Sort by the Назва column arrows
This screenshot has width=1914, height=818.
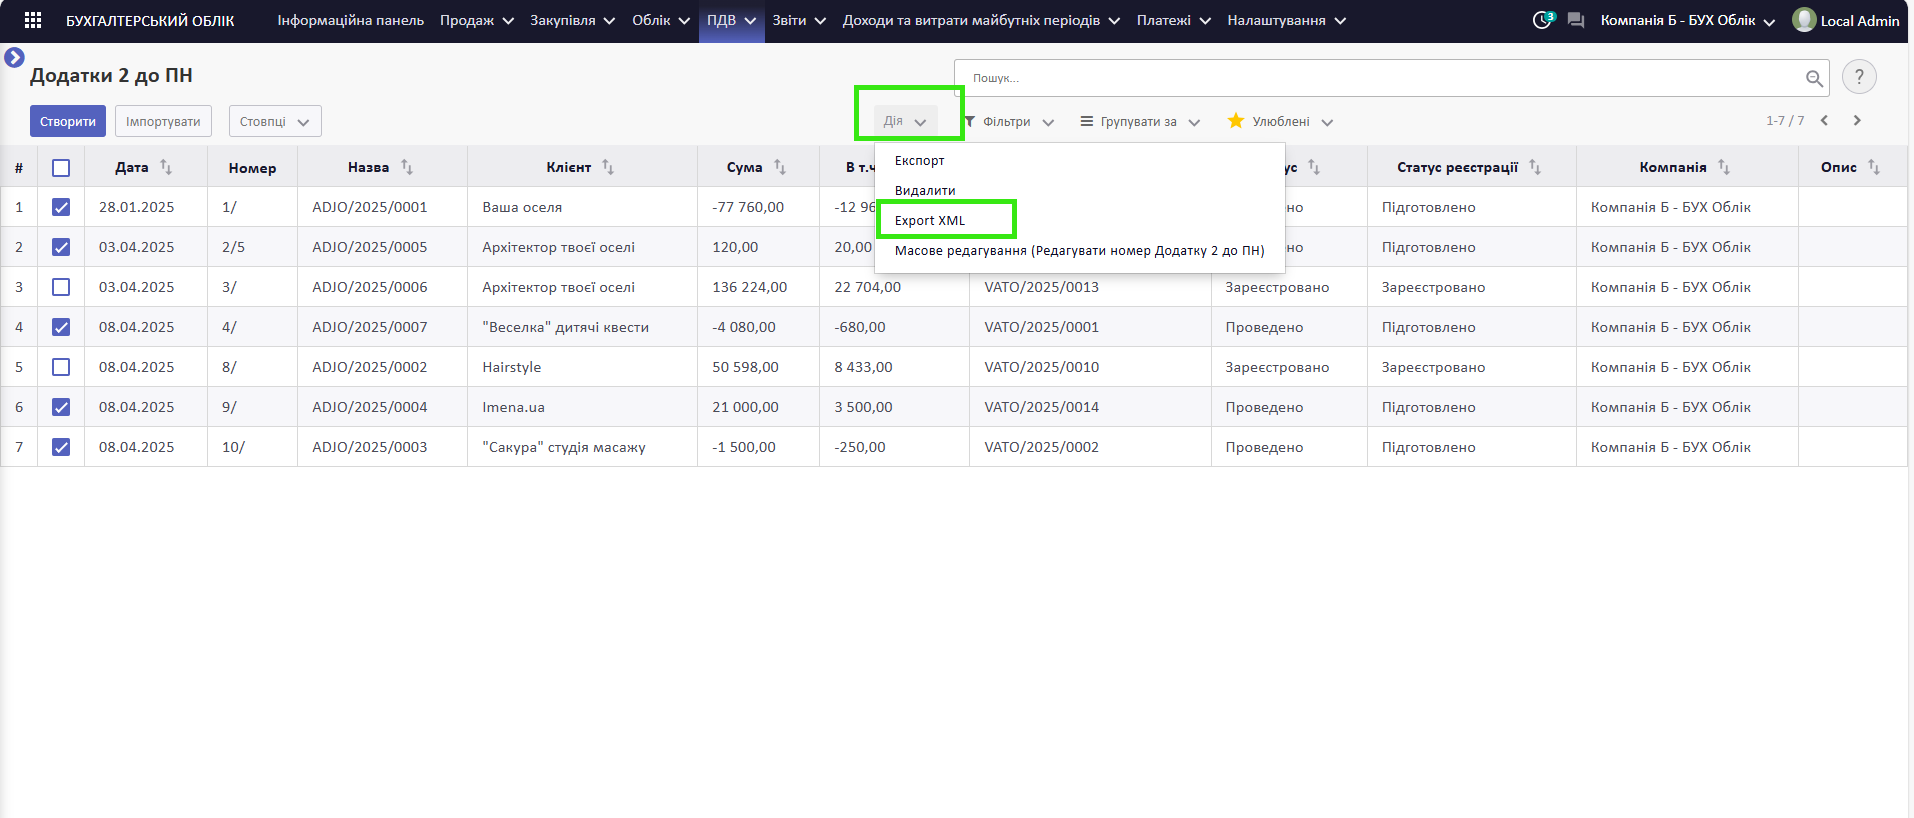tap(407, 167)
